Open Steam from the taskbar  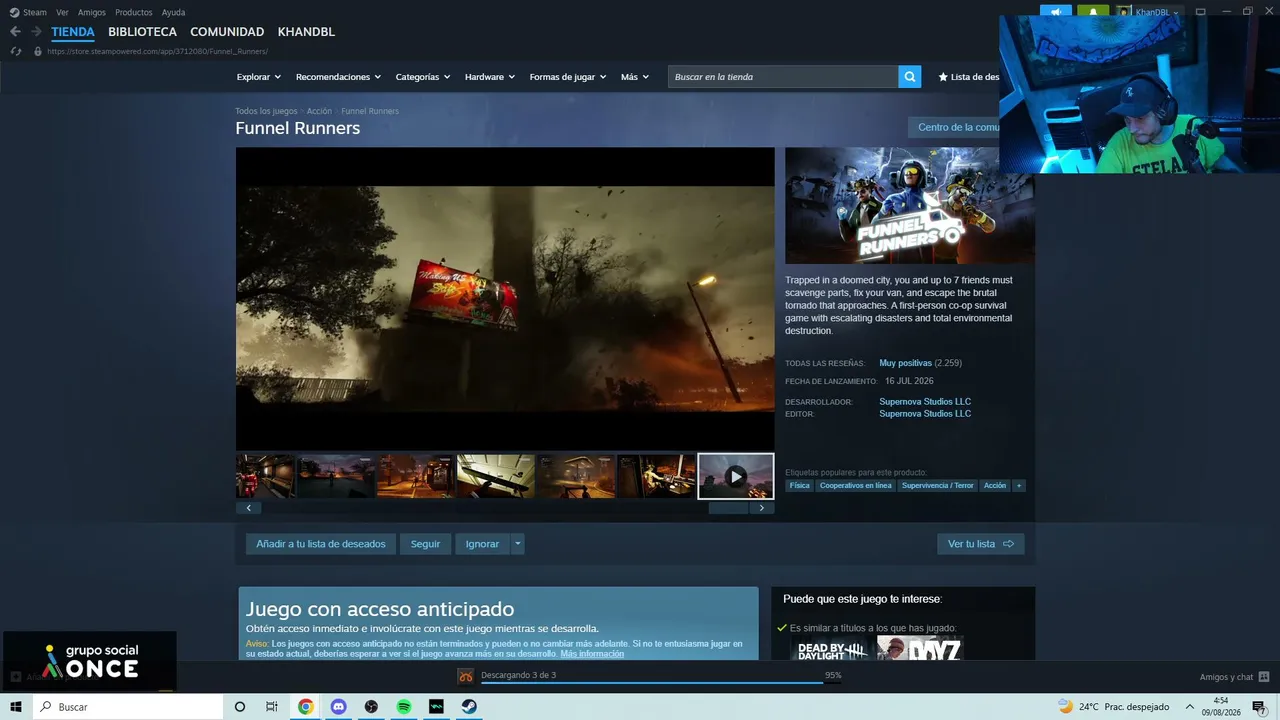pyautogui.click(x=469, y=707)
